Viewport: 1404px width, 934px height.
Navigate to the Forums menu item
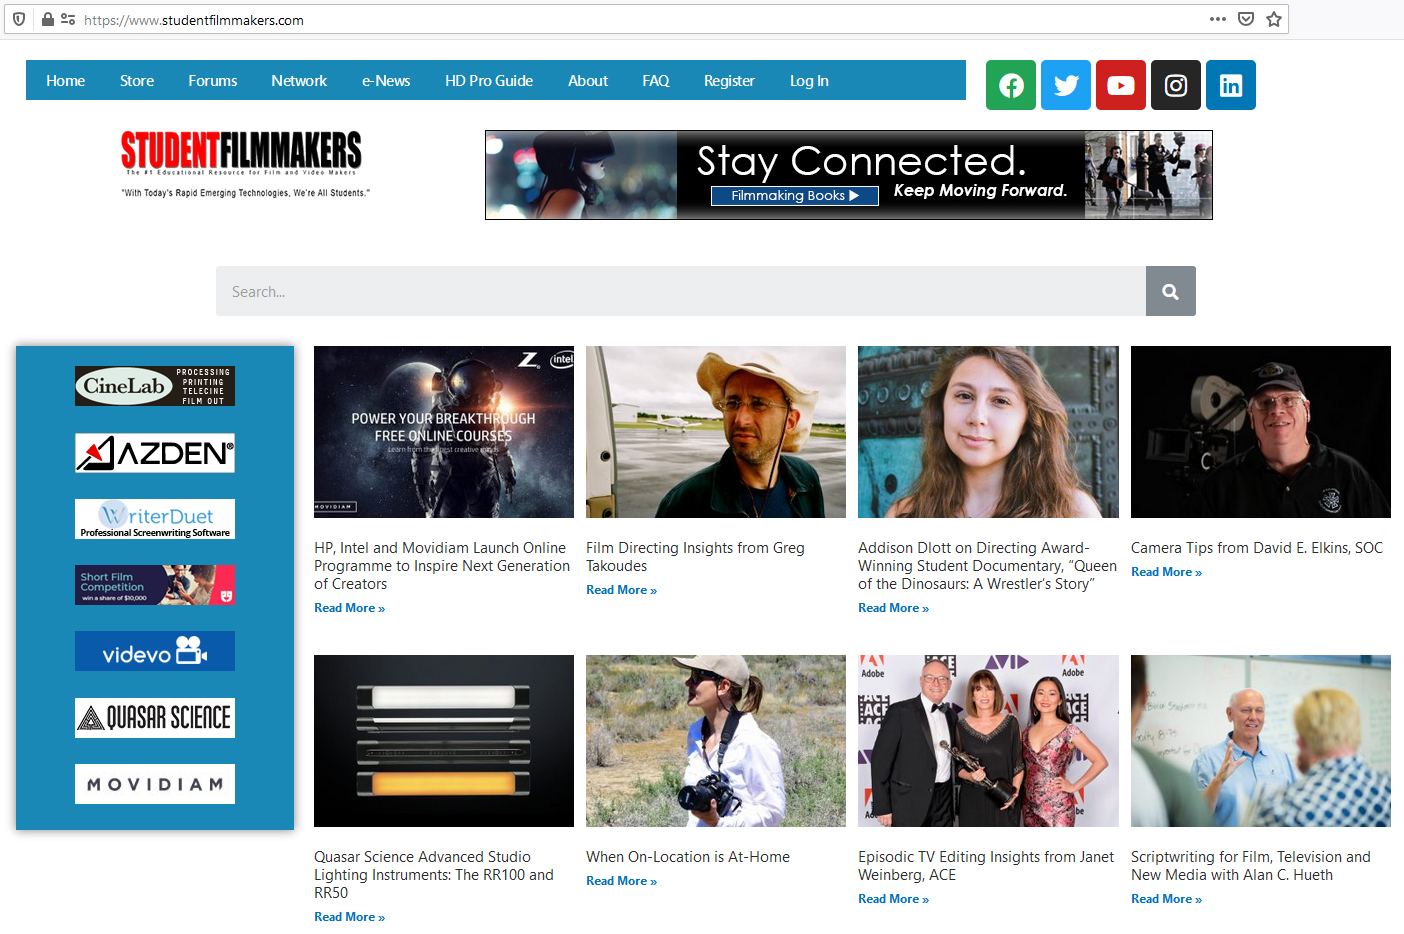[x=212, y=80]
